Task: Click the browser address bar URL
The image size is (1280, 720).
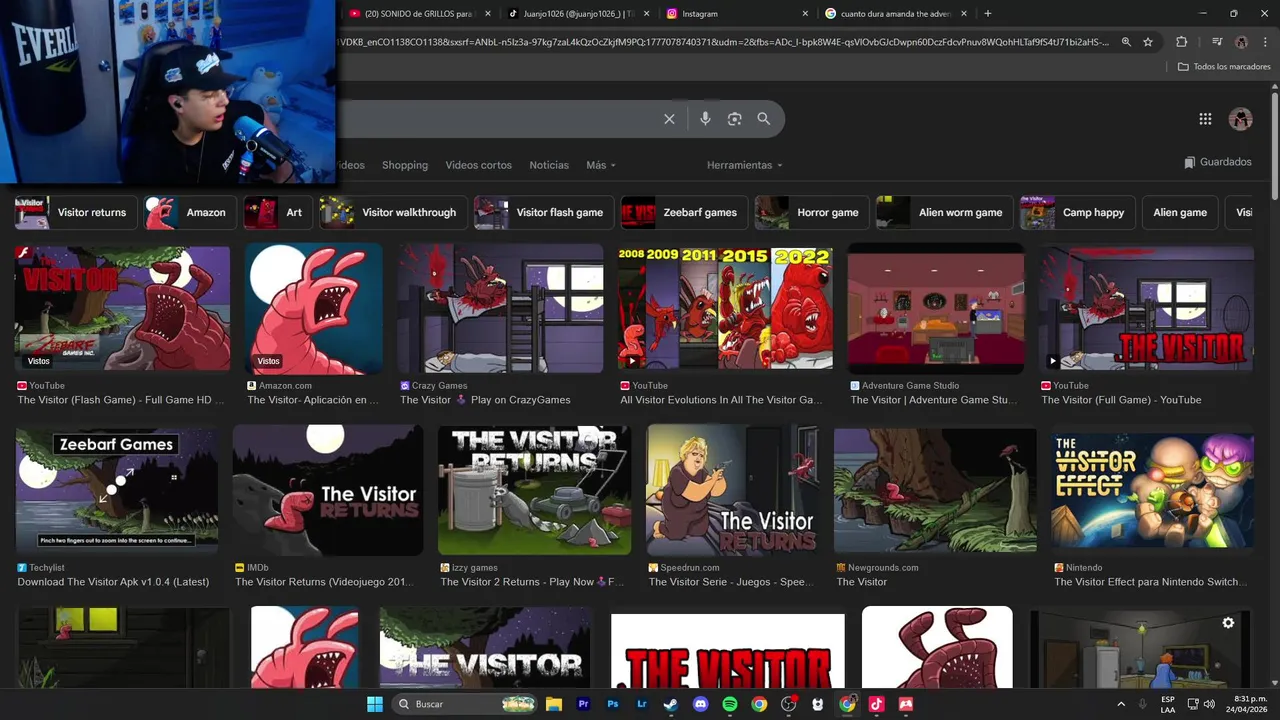Action: pyautogui.click(x=725, y=42)
